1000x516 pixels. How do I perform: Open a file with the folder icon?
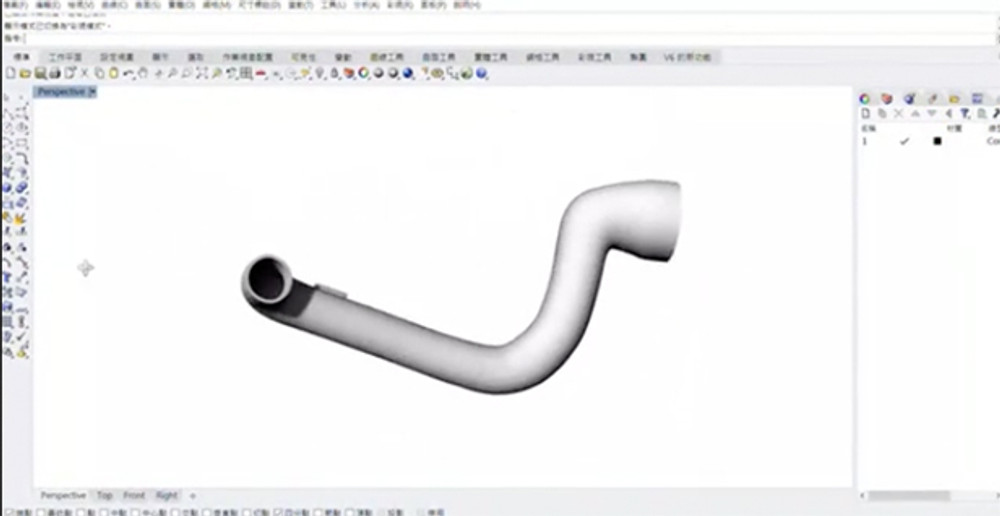pyautogui.click(x=26, y=73)
